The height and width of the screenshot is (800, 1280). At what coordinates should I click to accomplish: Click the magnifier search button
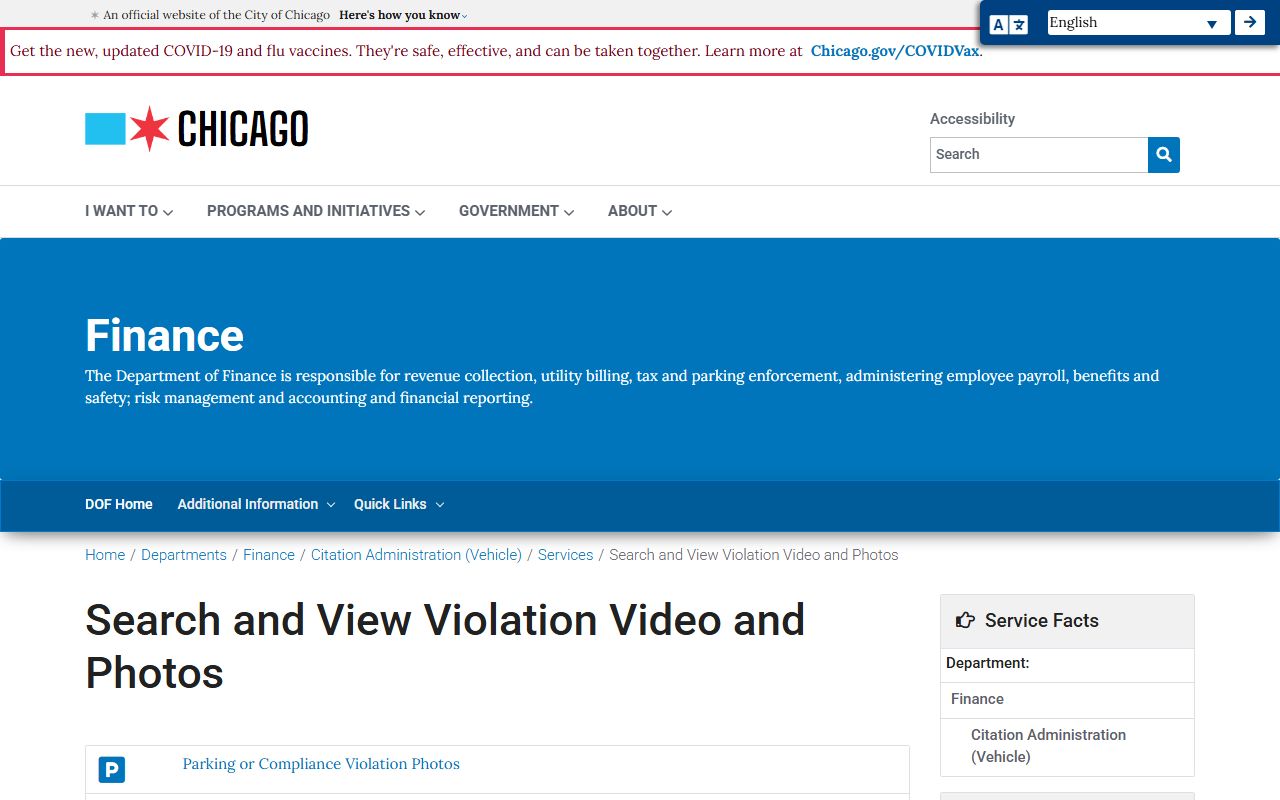[1164, 155]
